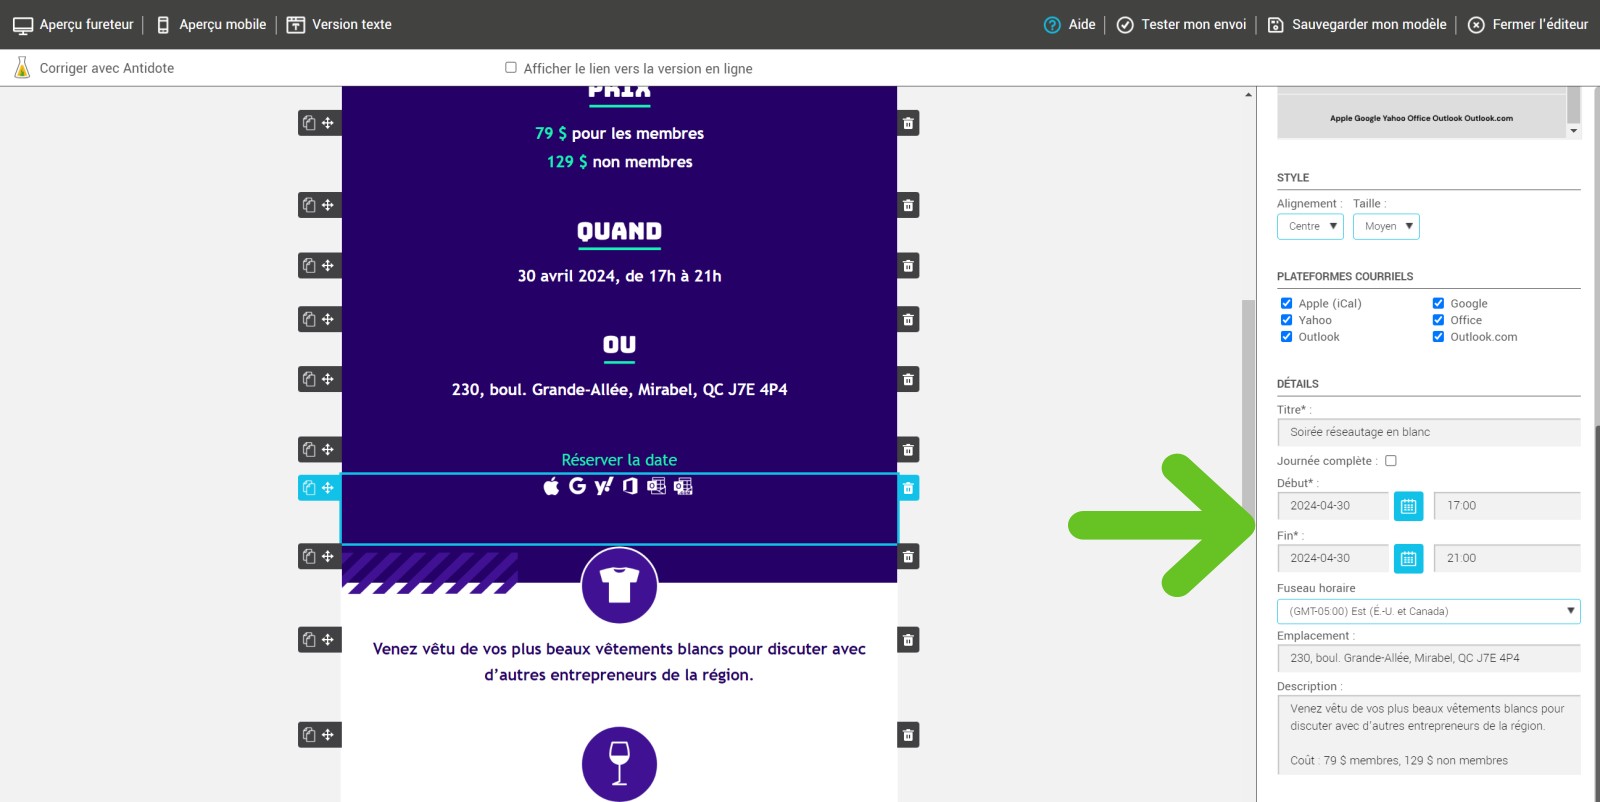Click the Yahoo calendar icon in email
Viewport: 1600px width, 802px height.
[603, 486]
